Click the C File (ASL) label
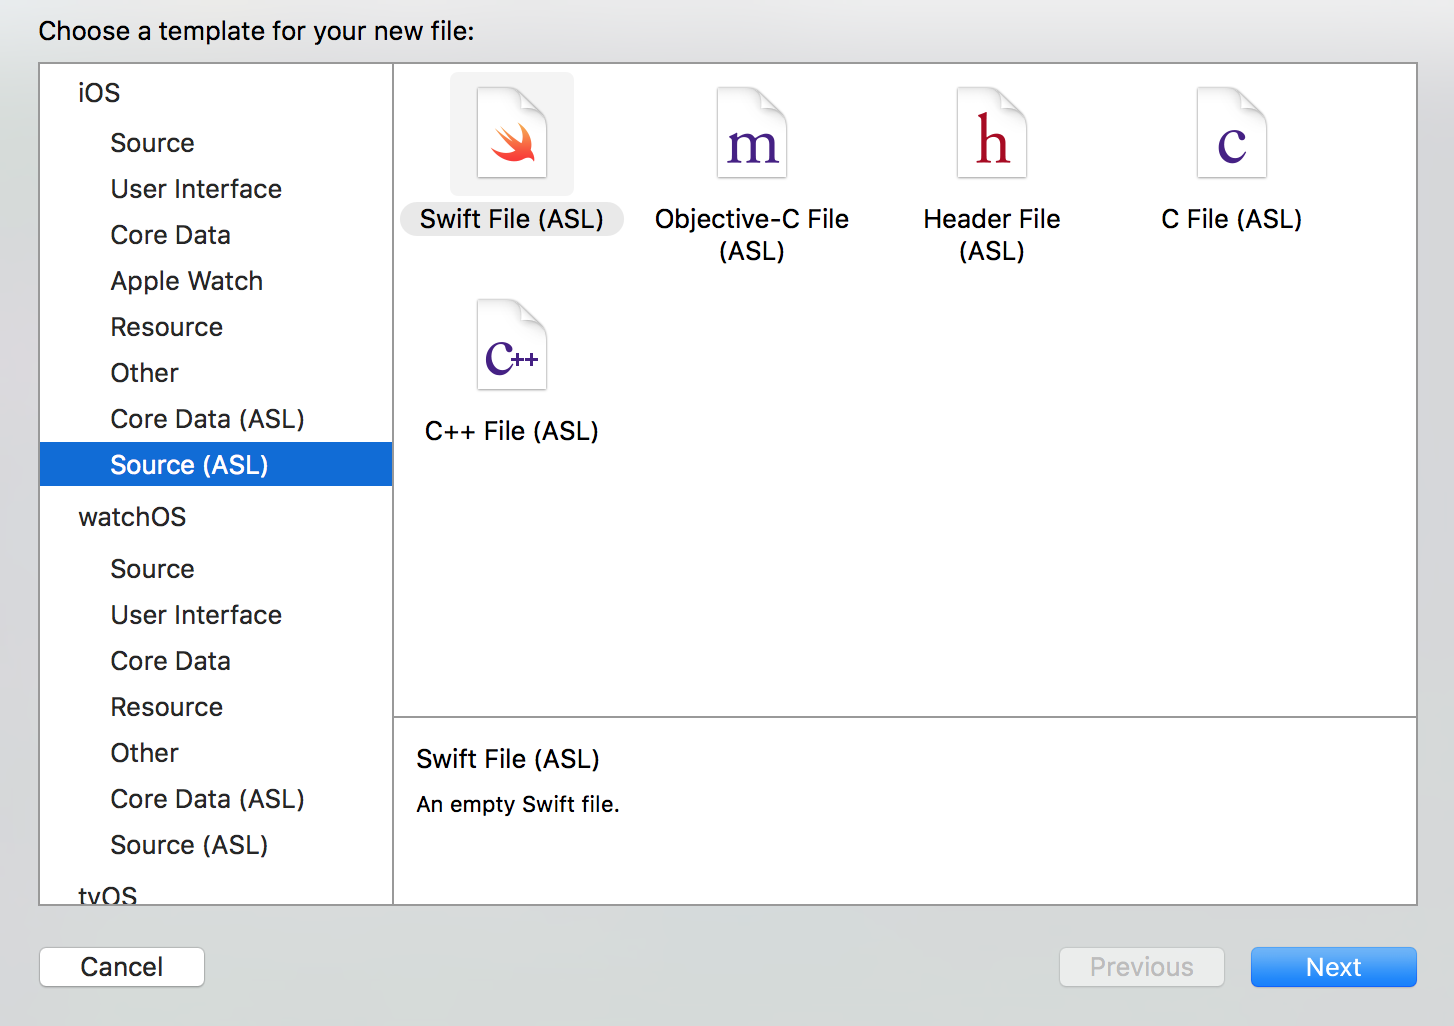 tap(1232, 219)
